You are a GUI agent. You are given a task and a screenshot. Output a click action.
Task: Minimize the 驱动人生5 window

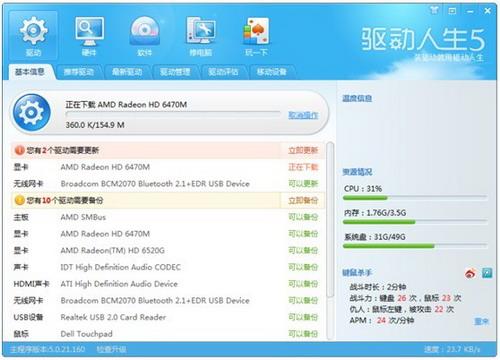click(470, 11)
